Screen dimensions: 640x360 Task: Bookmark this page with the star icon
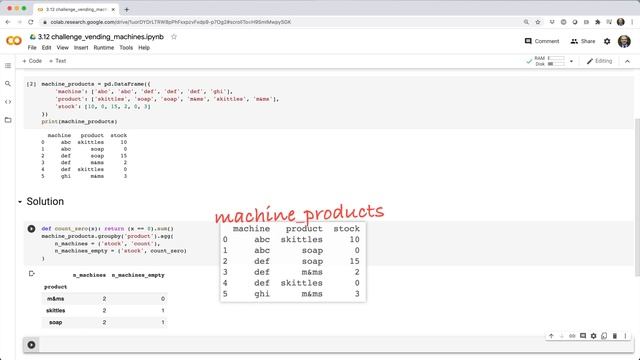point(538,22)
